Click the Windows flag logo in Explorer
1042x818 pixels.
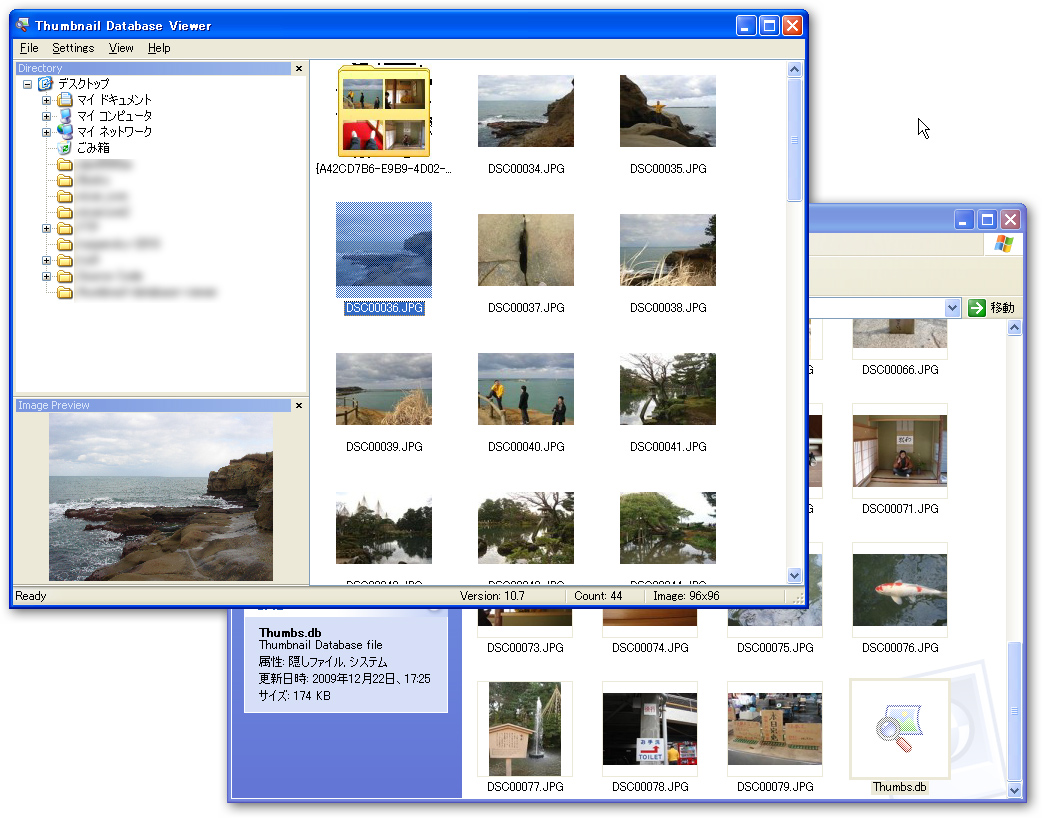[1003, 244]
